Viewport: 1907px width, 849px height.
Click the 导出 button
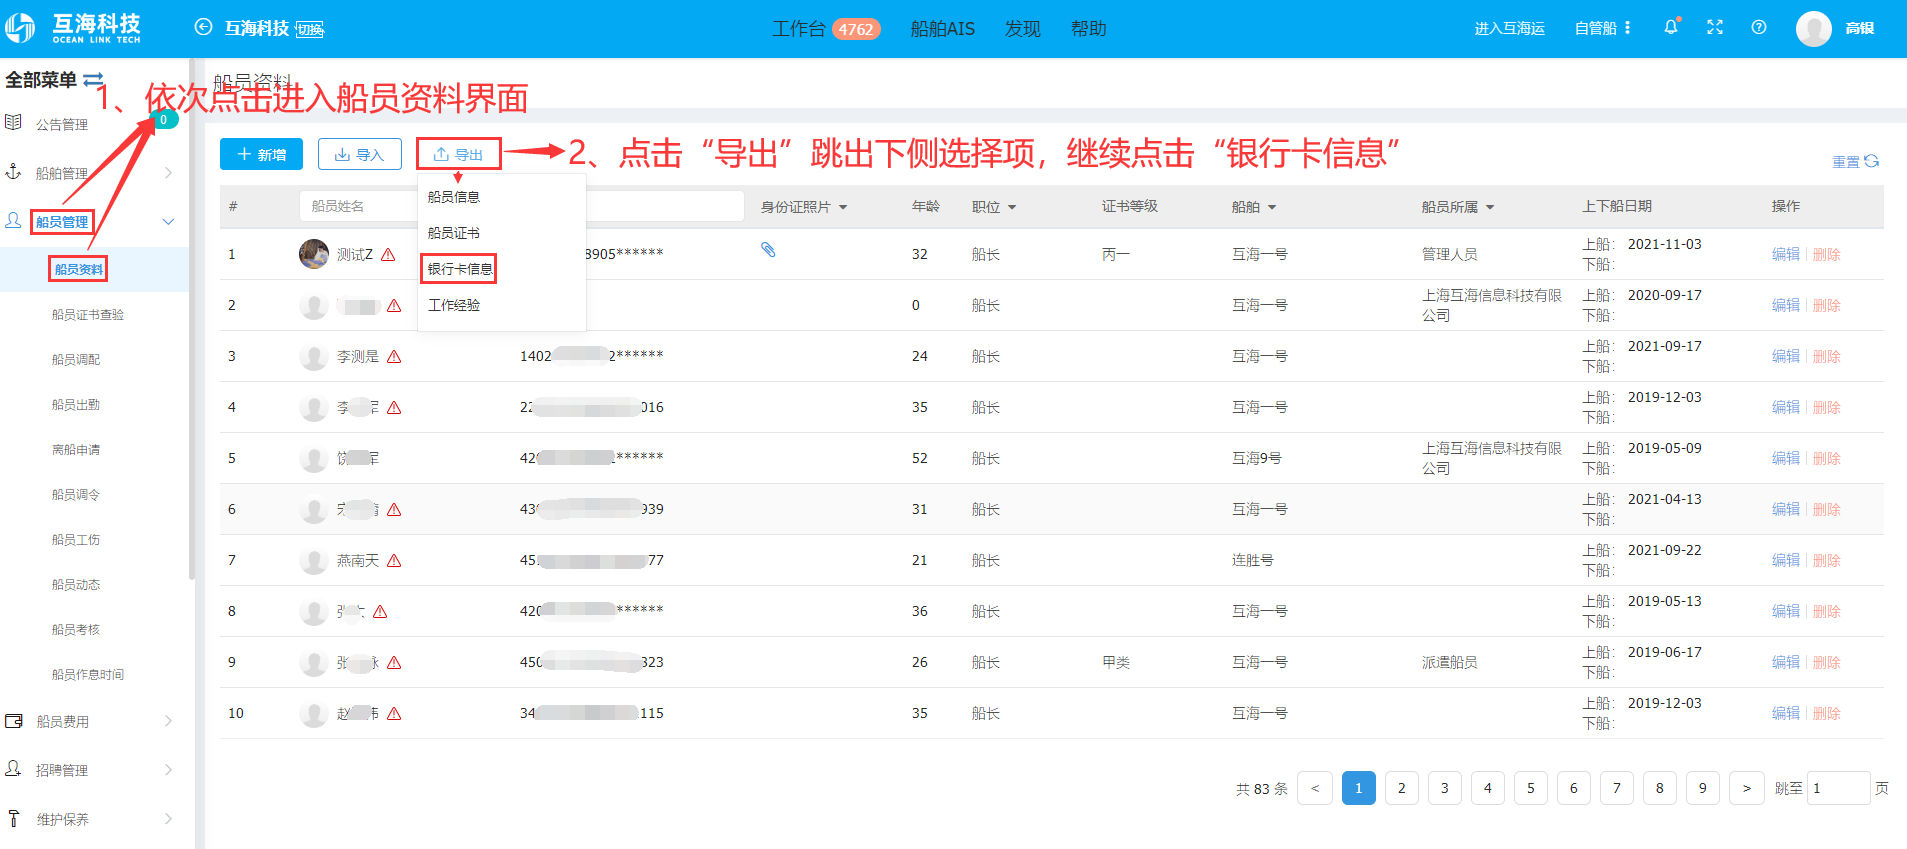(x=458, y=154)
